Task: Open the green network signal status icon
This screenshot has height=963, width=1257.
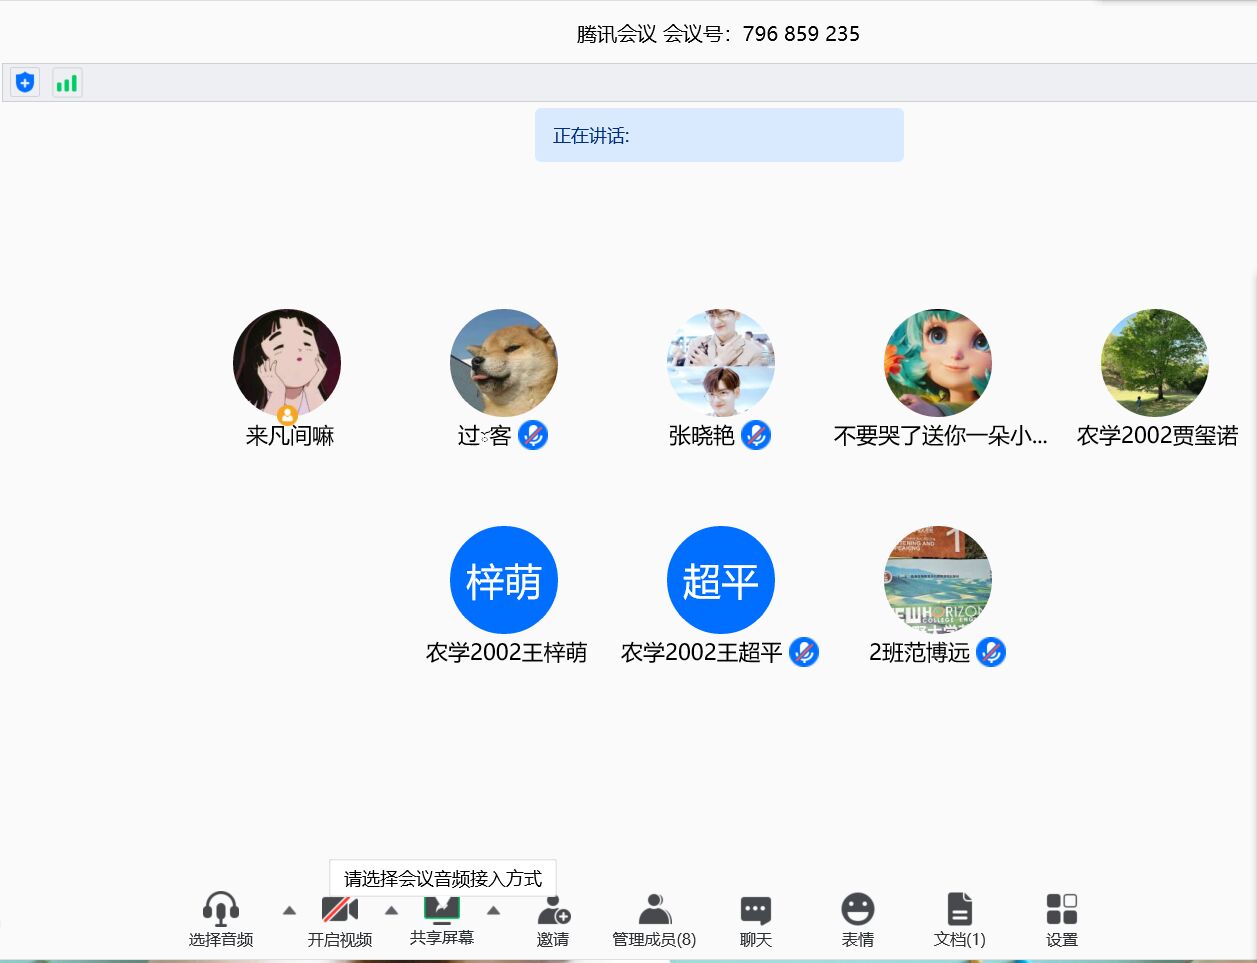Action: point(67,83)
